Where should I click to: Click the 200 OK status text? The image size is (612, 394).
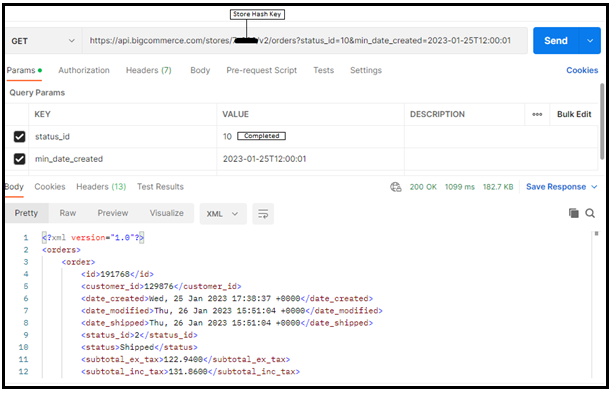click(423, 187)
